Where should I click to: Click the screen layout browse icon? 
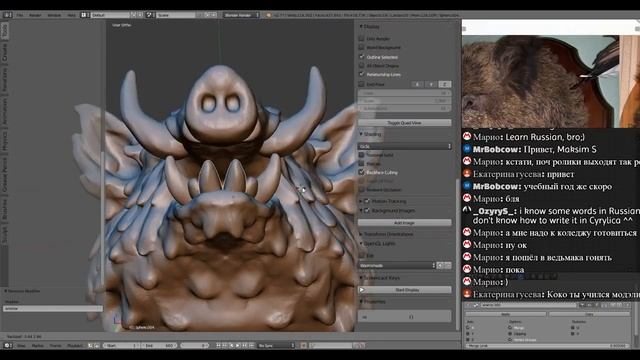tap(84, 15)
